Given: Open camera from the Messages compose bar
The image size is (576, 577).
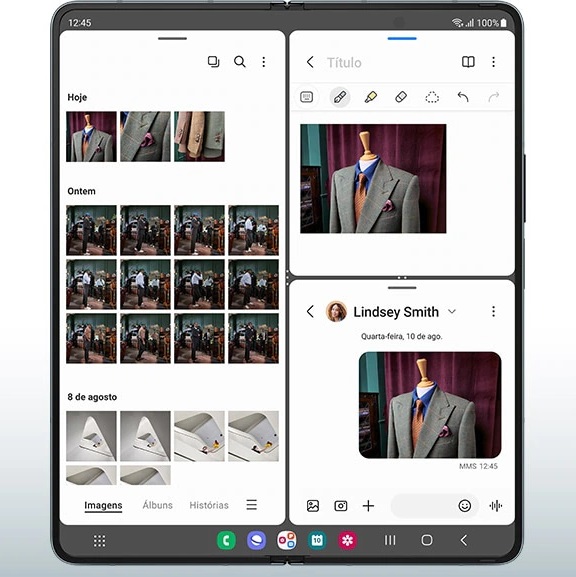Looking at the screenshot, I should point(341,506).
